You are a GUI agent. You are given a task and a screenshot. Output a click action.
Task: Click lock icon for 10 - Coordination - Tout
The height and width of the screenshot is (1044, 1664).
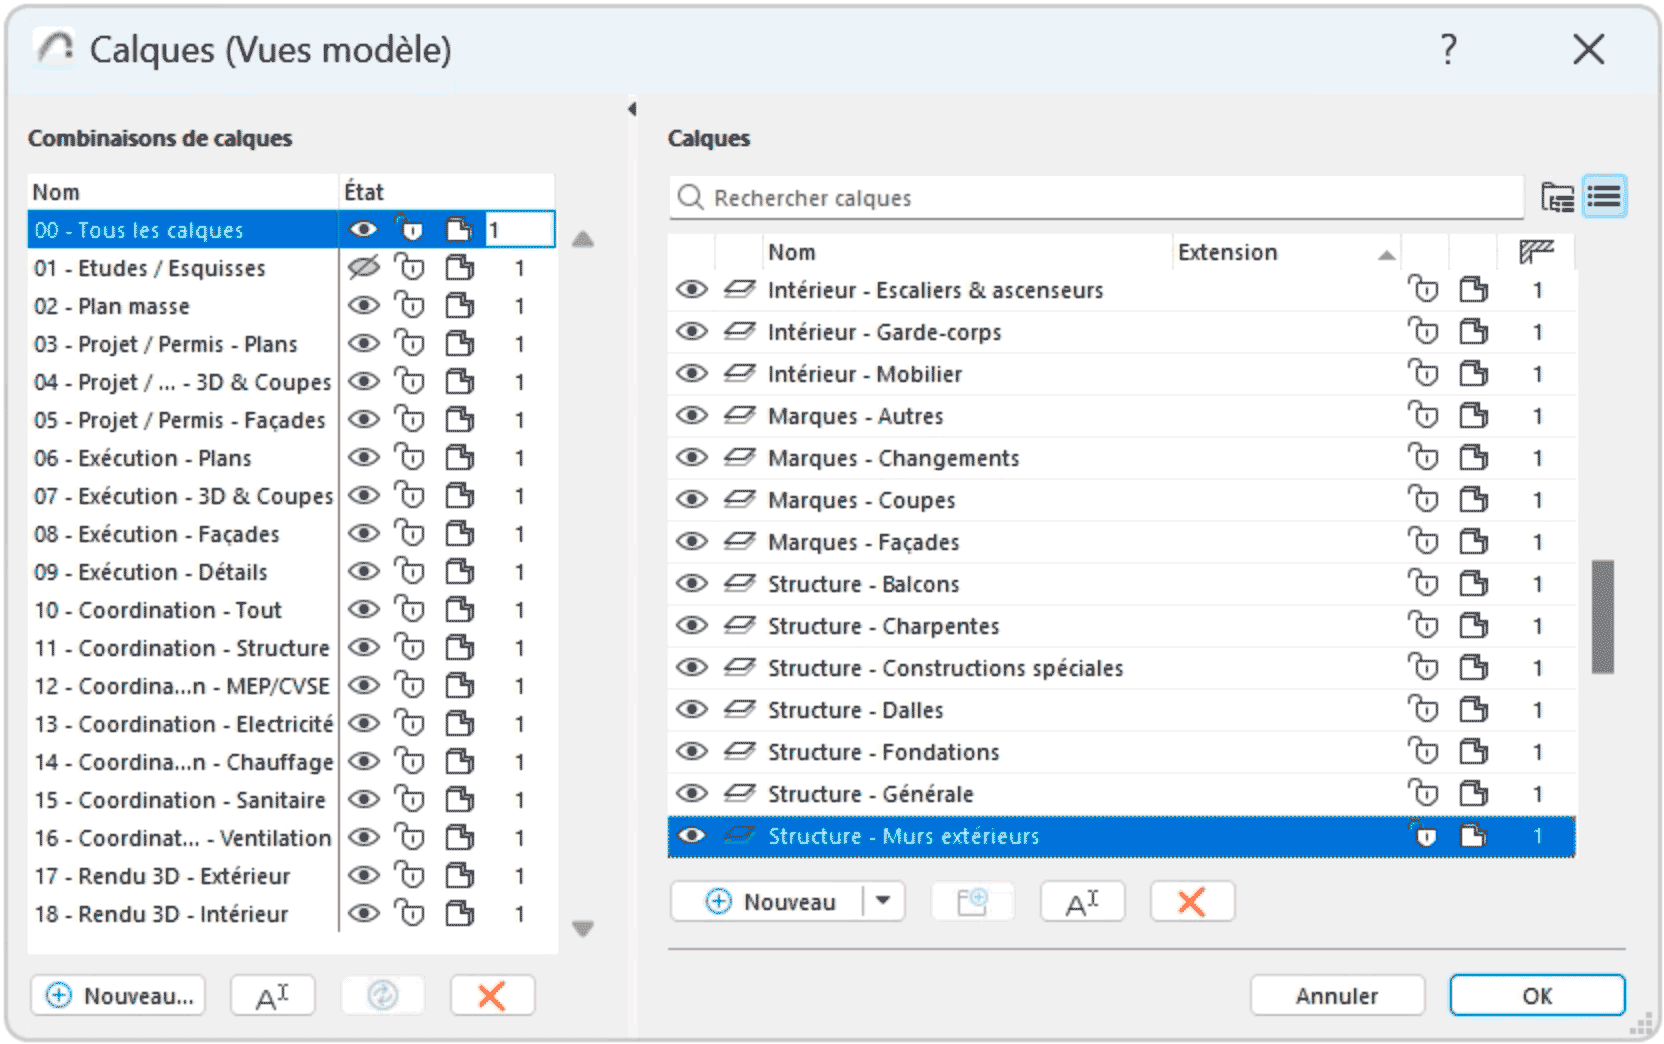[410, 610]
